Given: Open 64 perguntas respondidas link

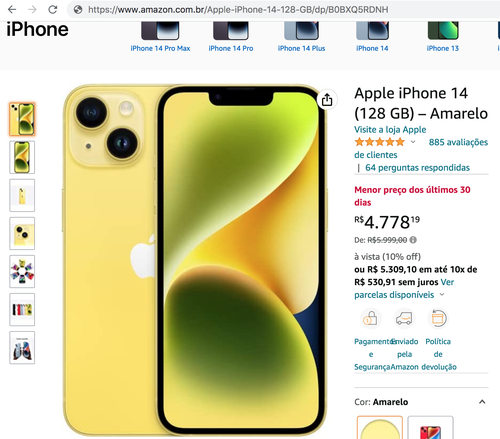Looking at the screenshot, I should click(x=417, y=168).
